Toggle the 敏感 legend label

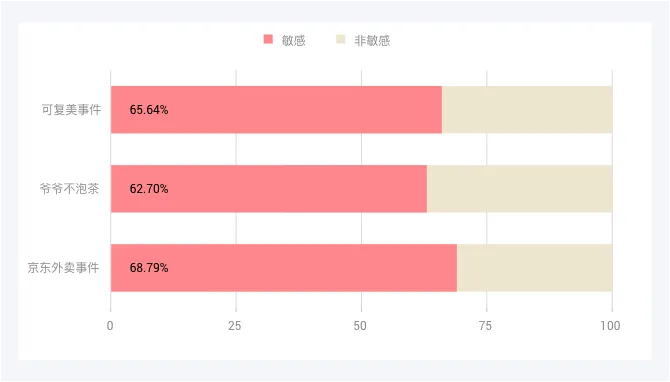294,41
